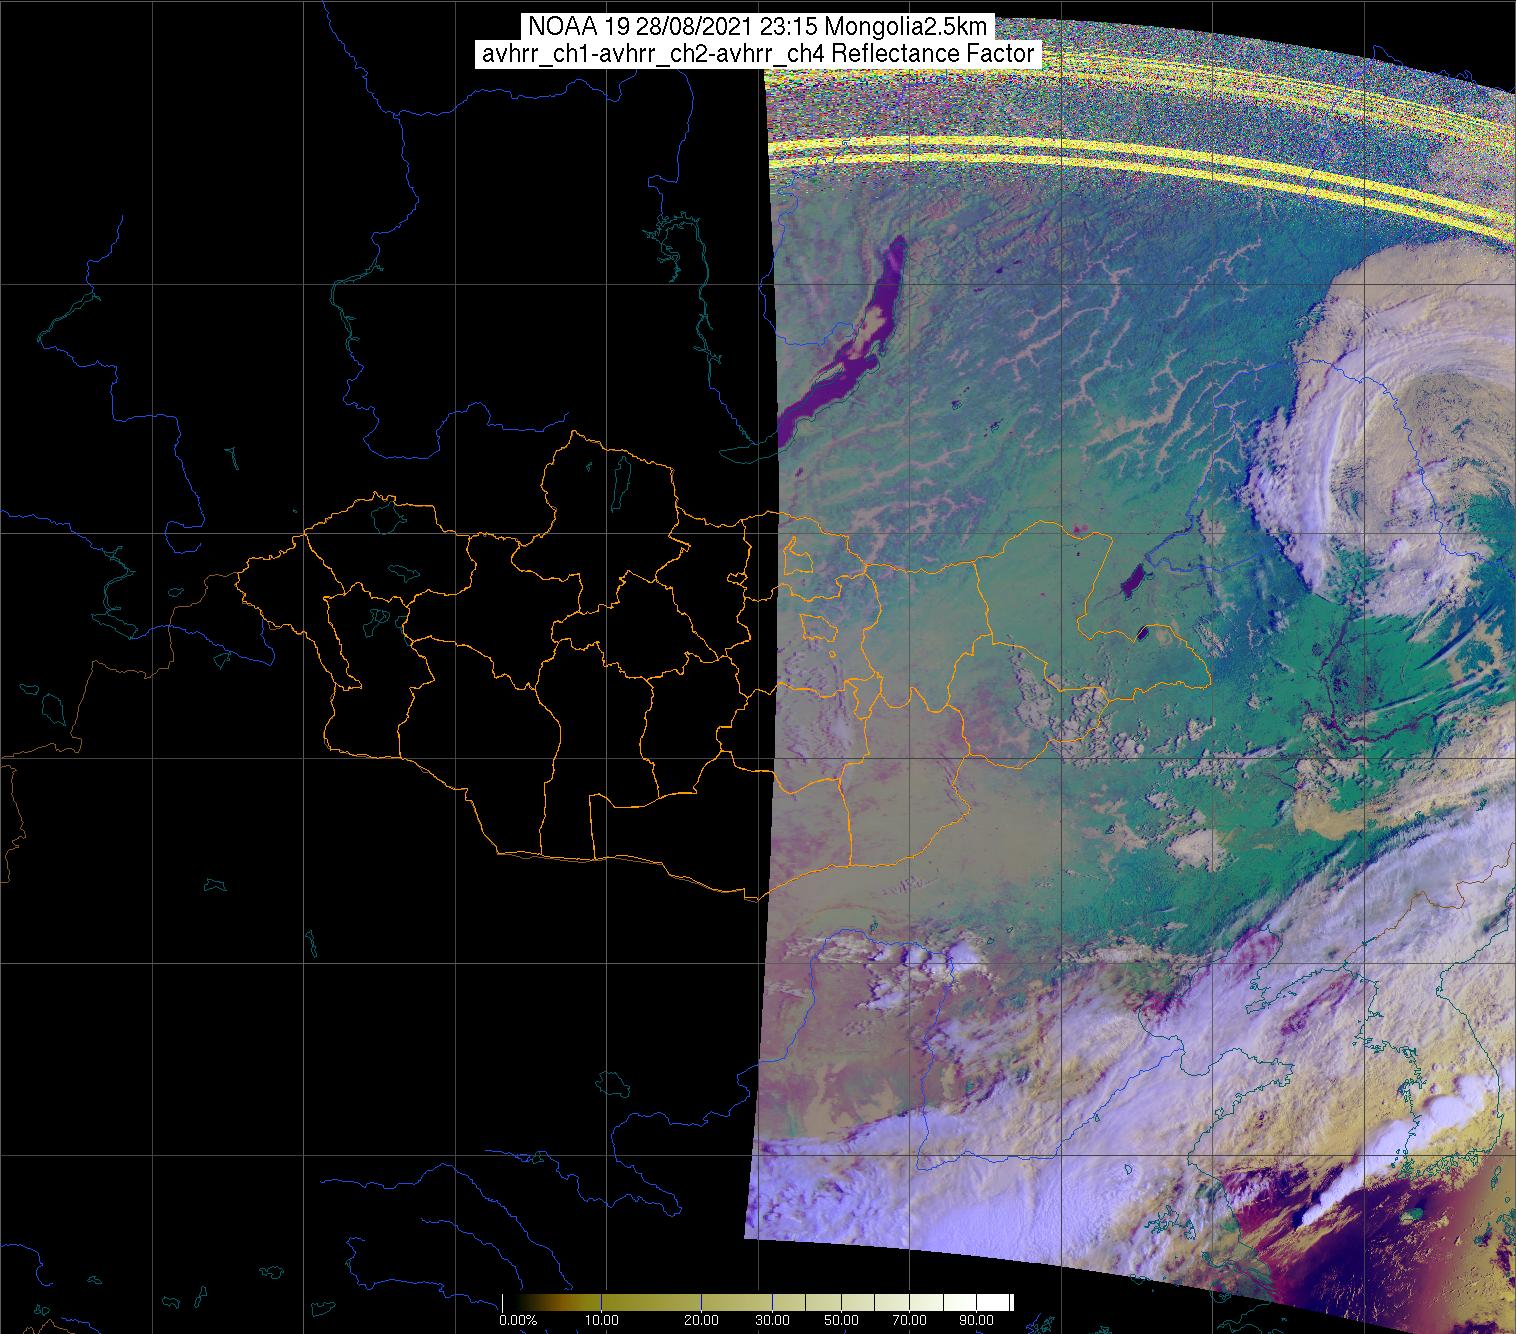The width and height of the screenshot is (1516, 1334).
Task: Click the "10.00" color scale label
Action: (604, 1321)
